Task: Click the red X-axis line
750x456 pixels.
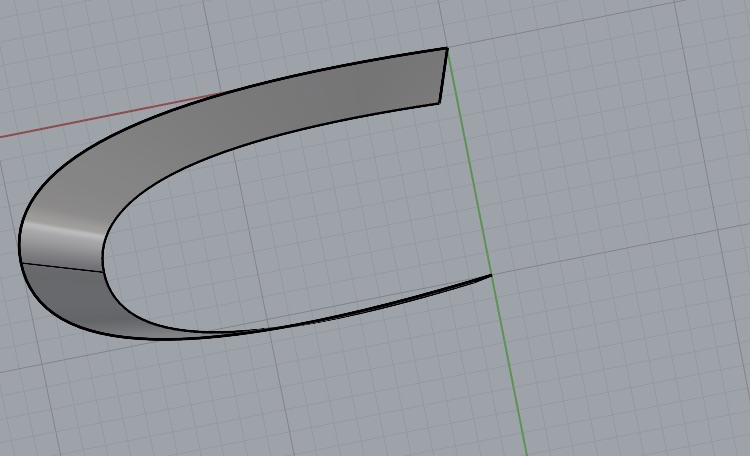Action: point(100,118)
